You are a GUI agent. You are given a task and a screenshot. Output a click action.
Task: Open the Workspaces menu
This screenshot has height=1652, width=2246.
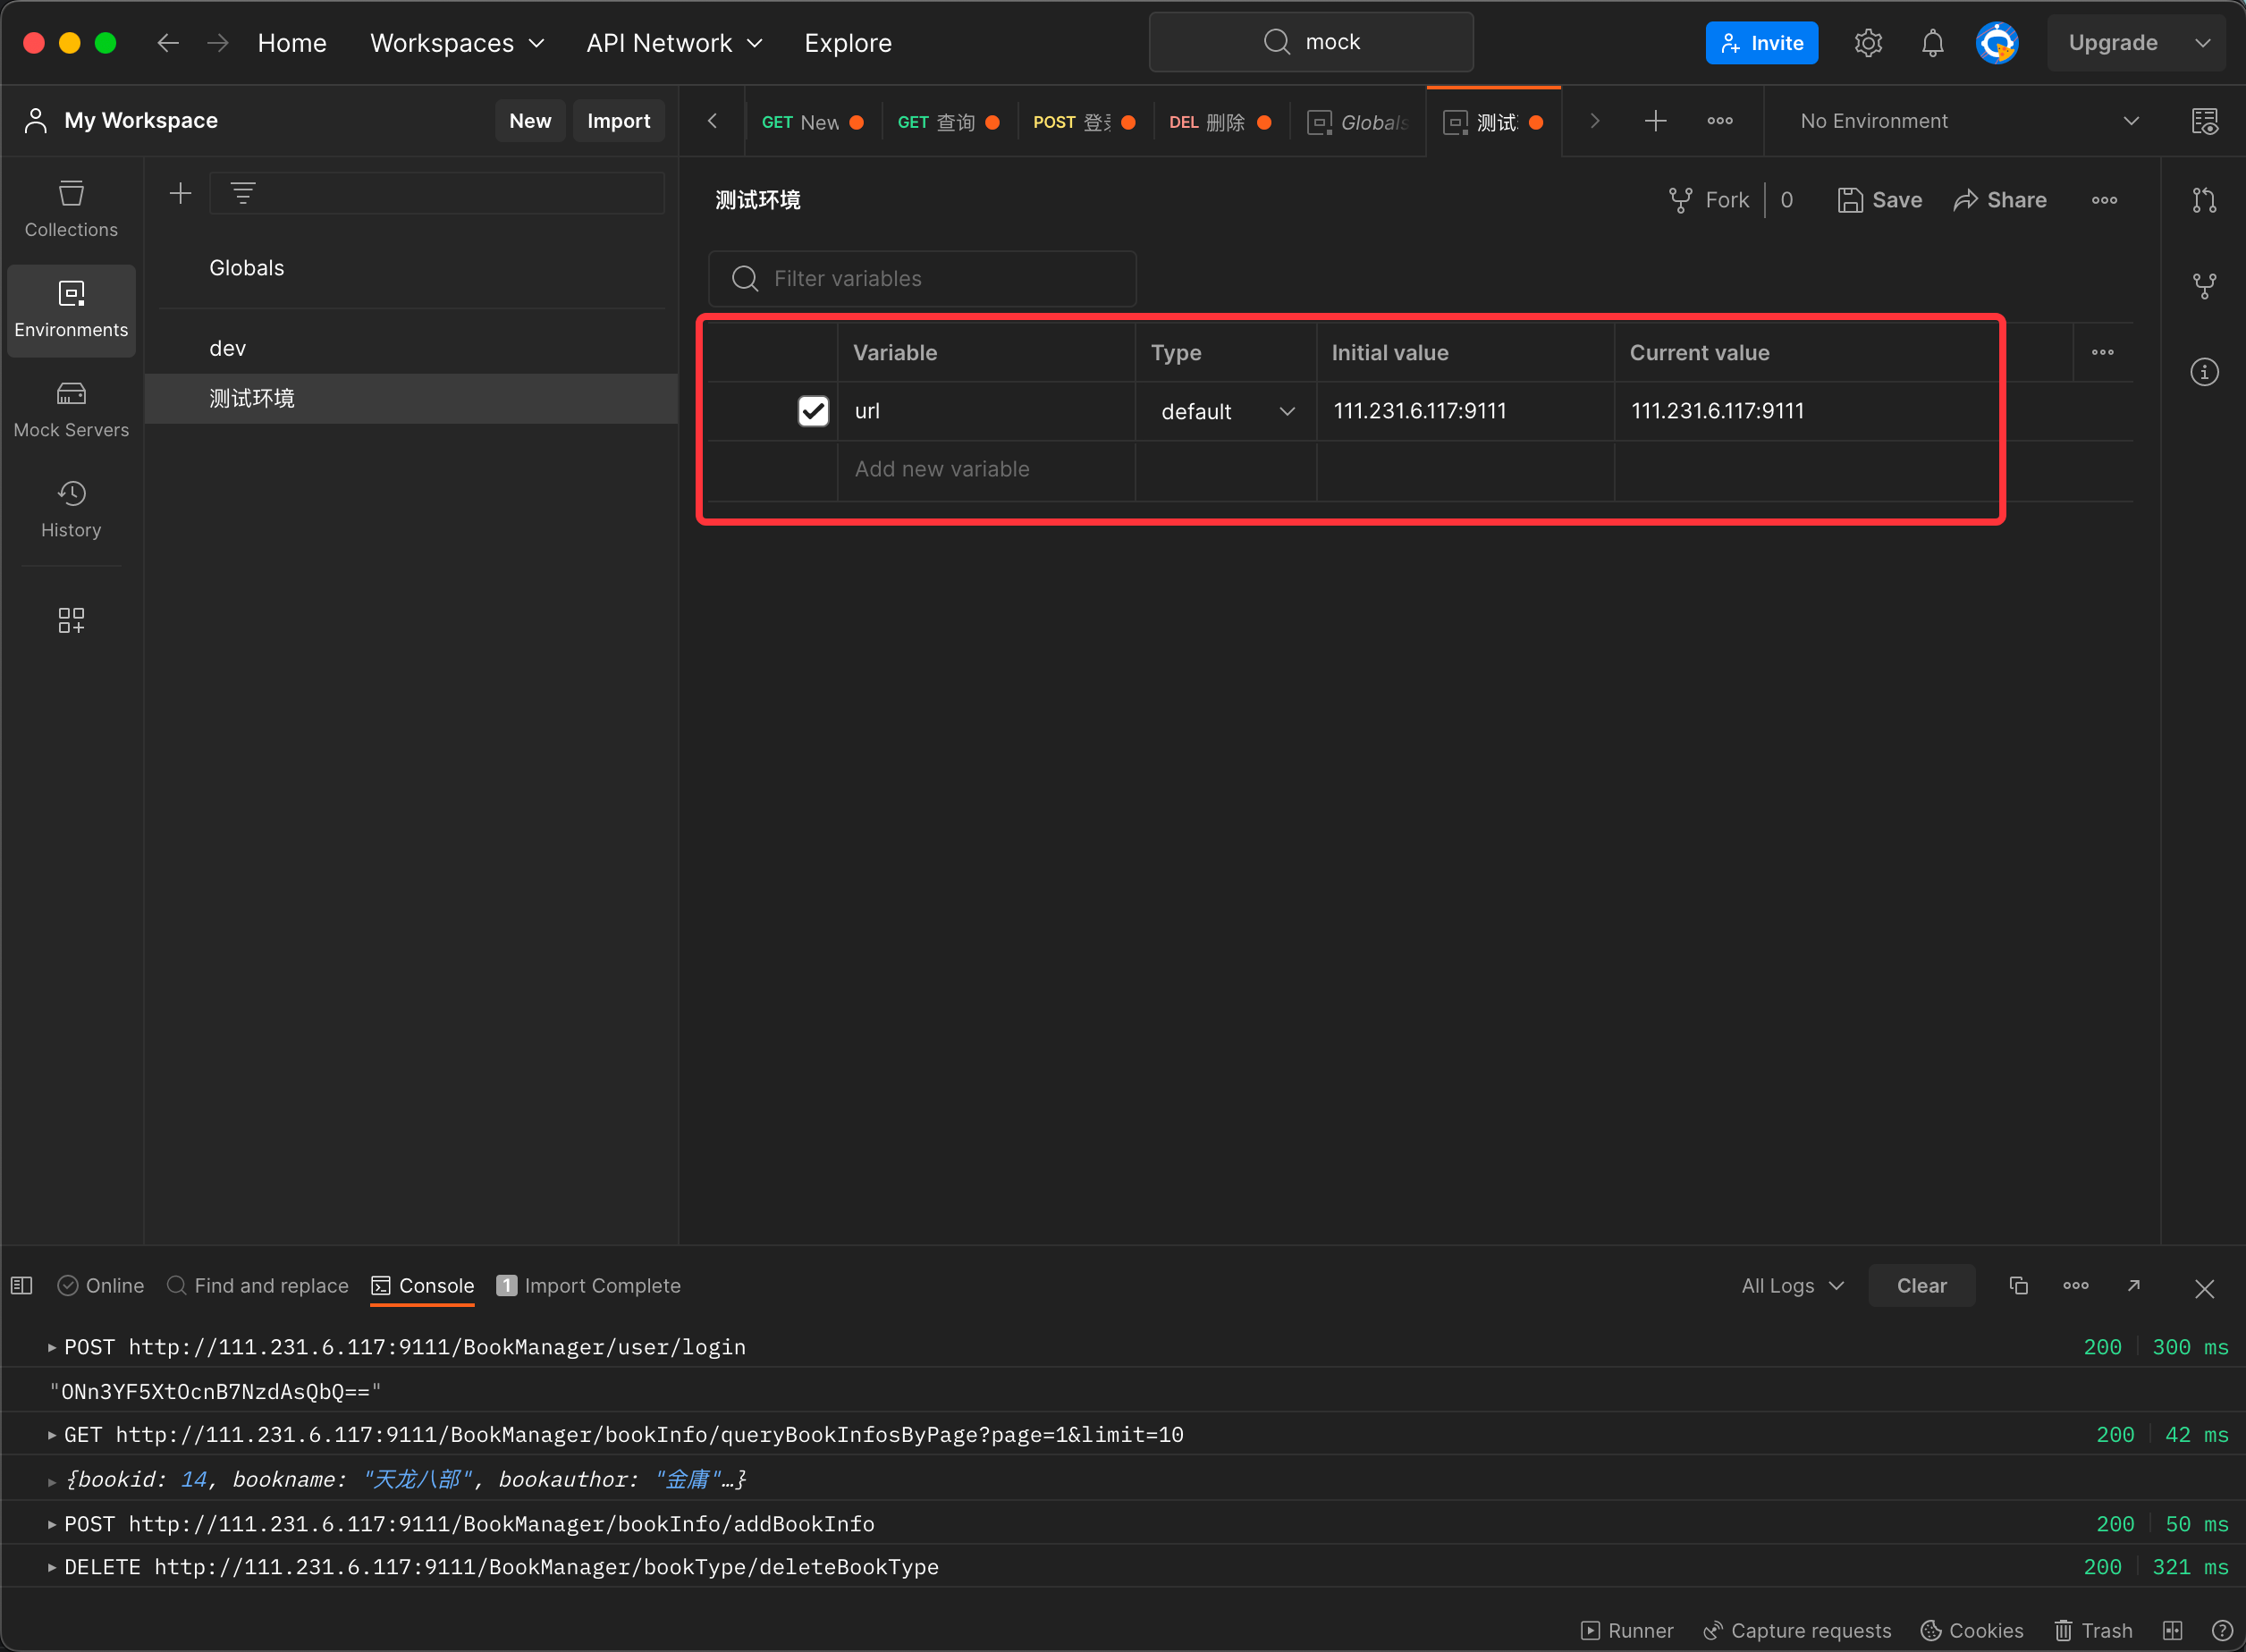(x=457, y=43)
